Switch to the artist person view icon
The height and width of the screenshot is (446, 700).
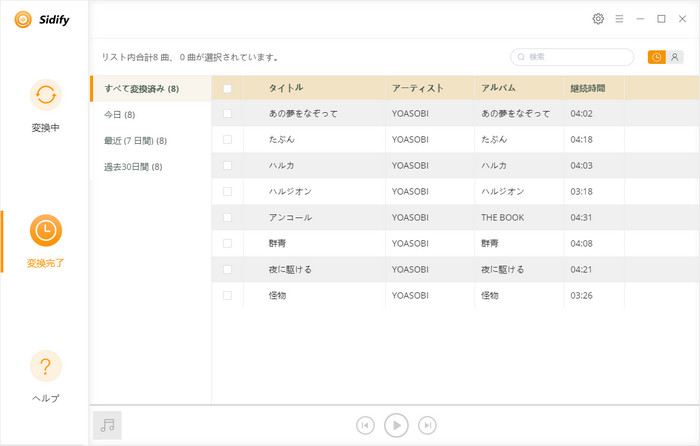tap(675, 57)
